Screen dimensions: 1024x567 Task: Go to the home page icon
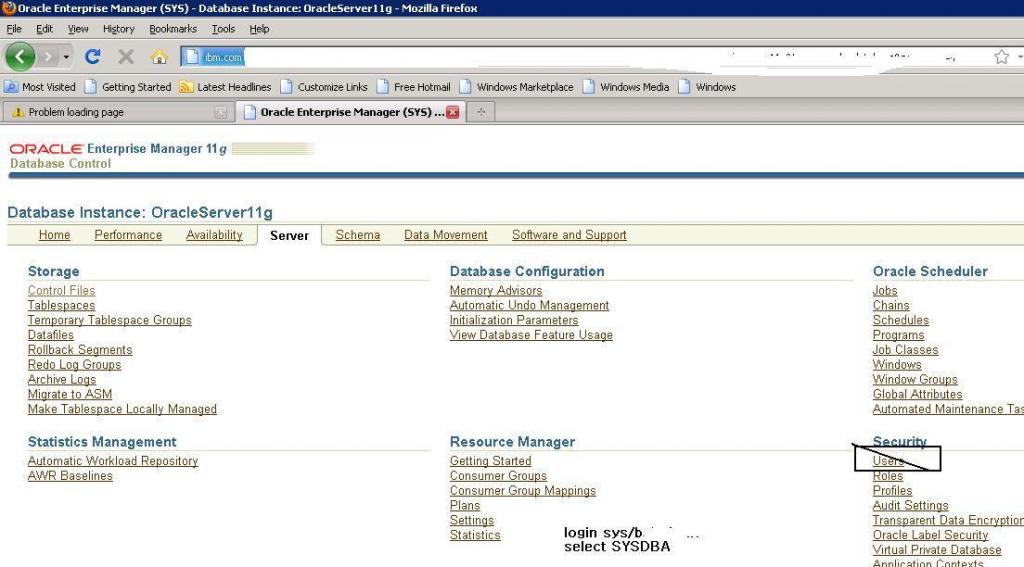159,57
